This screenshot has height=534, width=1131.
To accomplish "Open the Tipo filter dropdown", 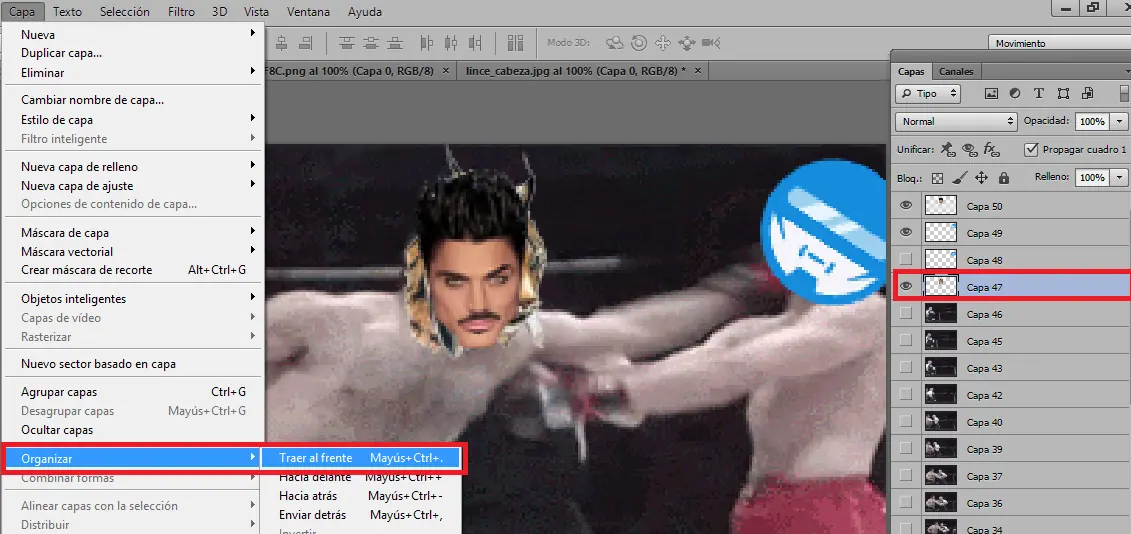I will point(928,93).
